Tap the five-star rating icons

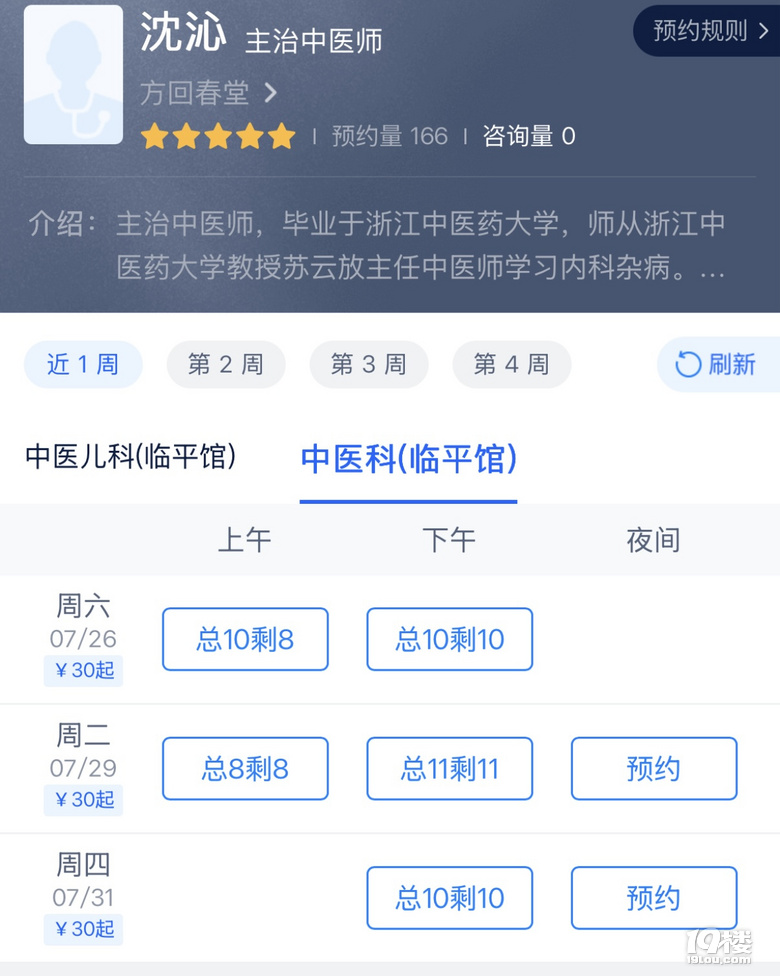(x=218, y=136)
